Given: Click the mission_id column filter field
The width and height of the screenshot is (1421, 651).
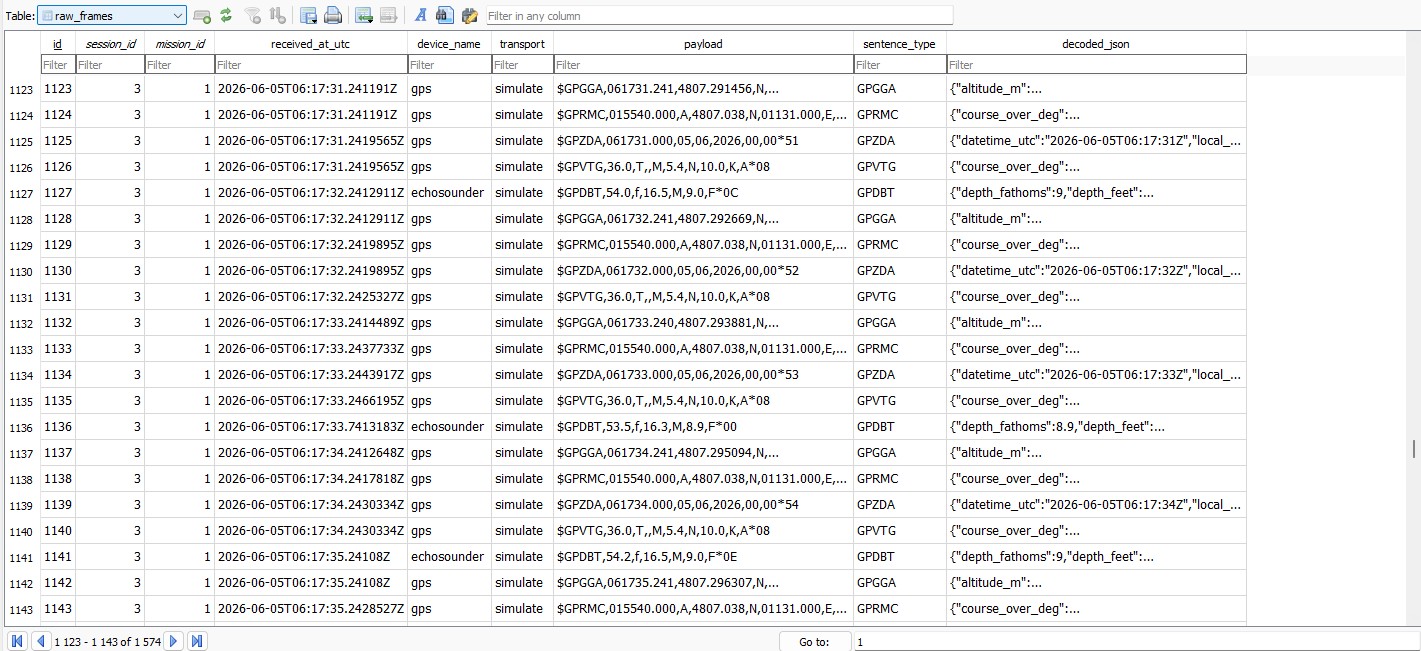Looking at the screenshot, I should pos(179,64).
